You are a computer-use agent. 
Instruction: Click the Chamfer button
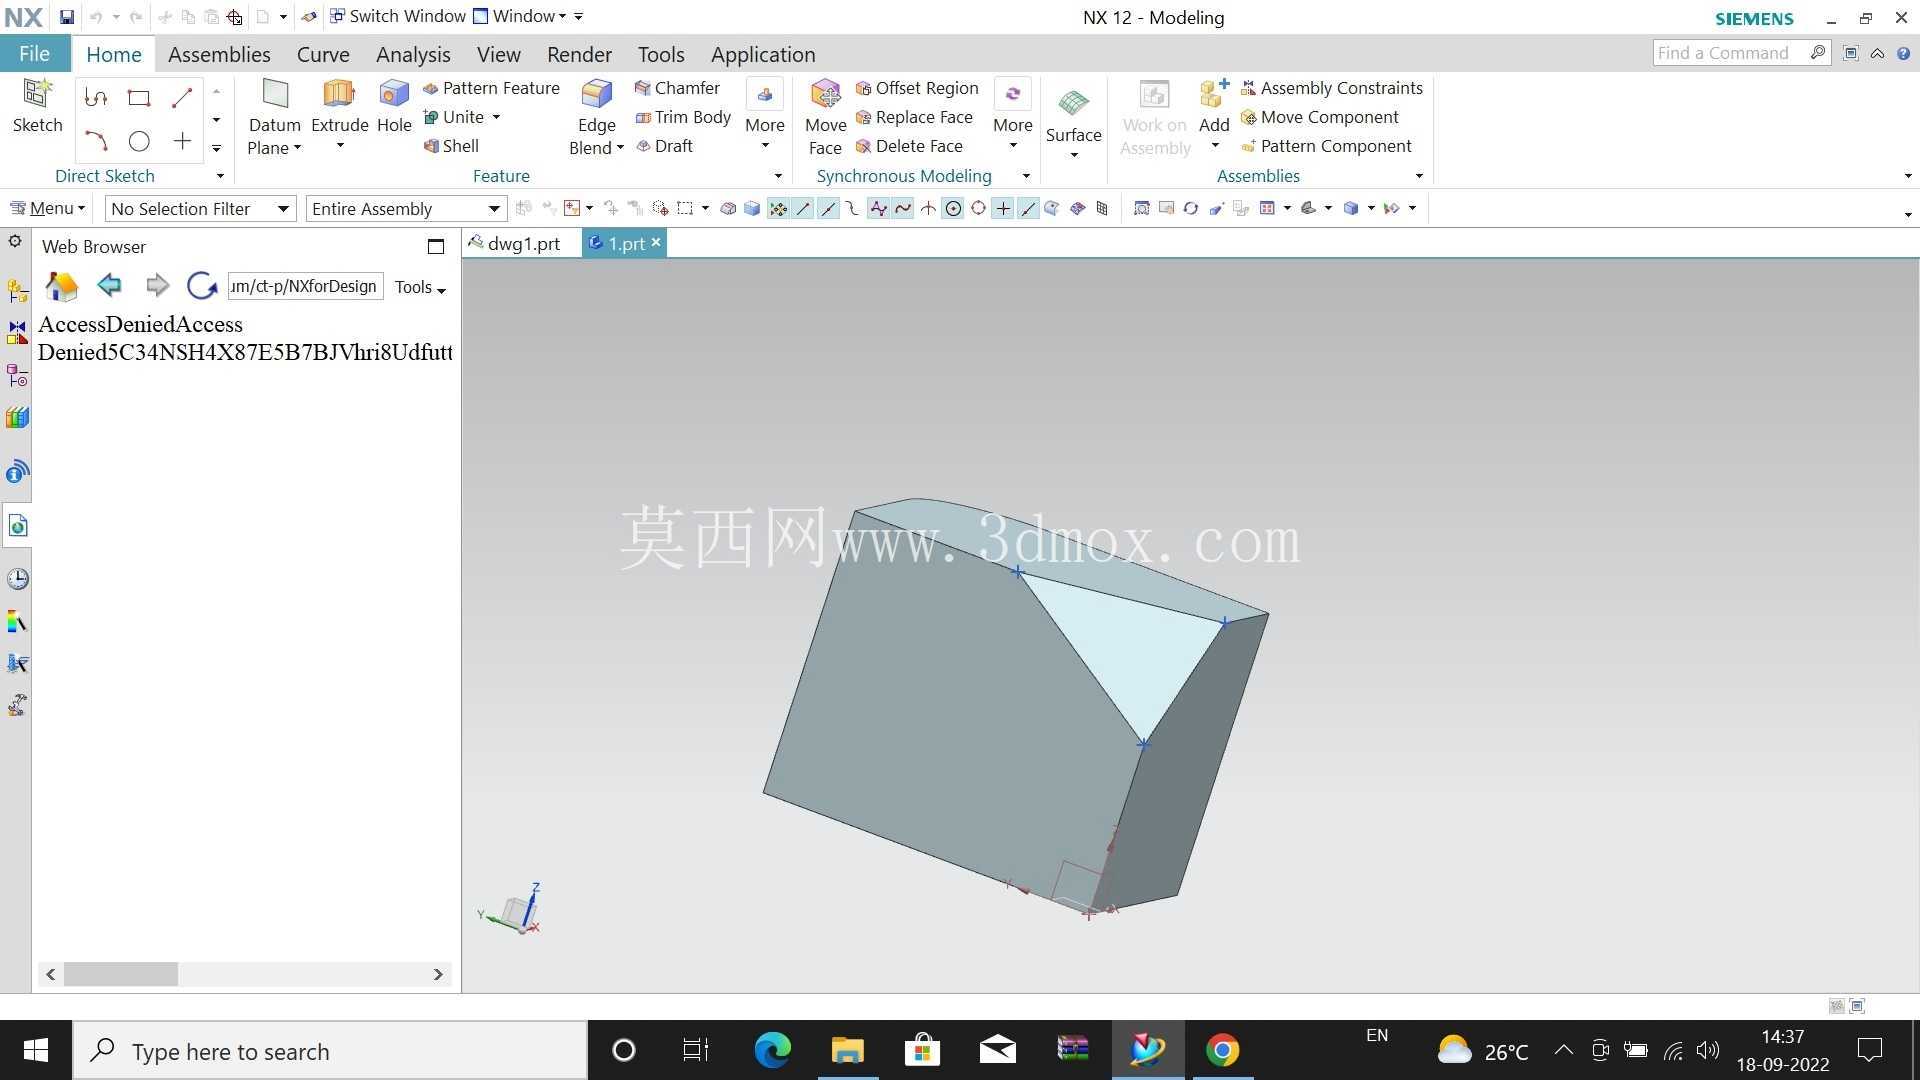(x=677, y=88)
